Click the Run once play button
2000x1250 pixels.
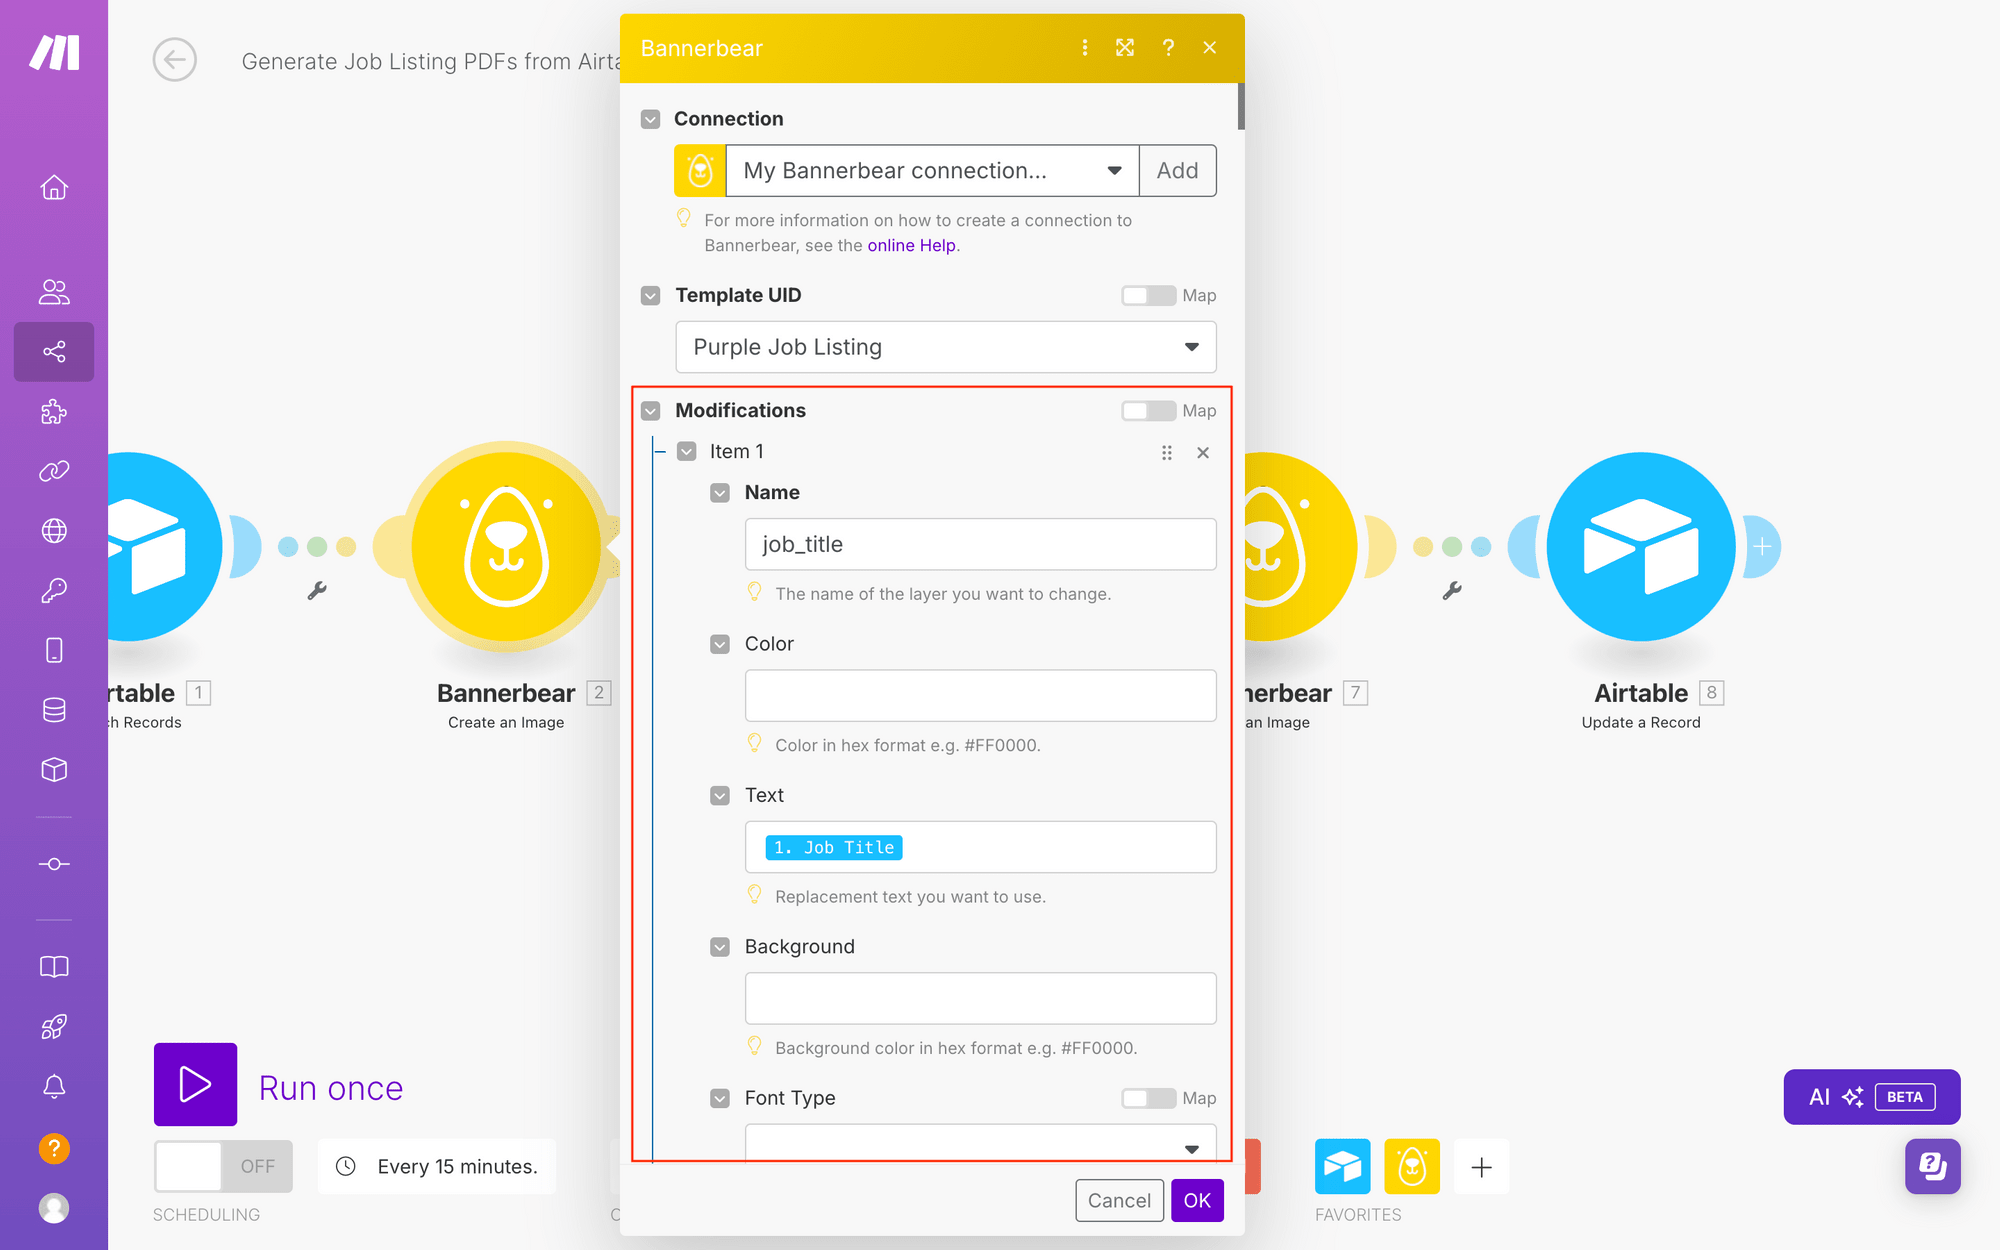click(195, 1085)
